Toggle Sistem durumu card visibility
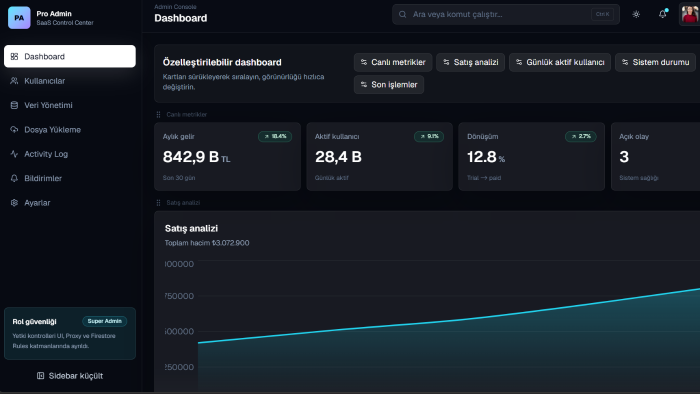The image size is (700, 394). click(655, 62)
